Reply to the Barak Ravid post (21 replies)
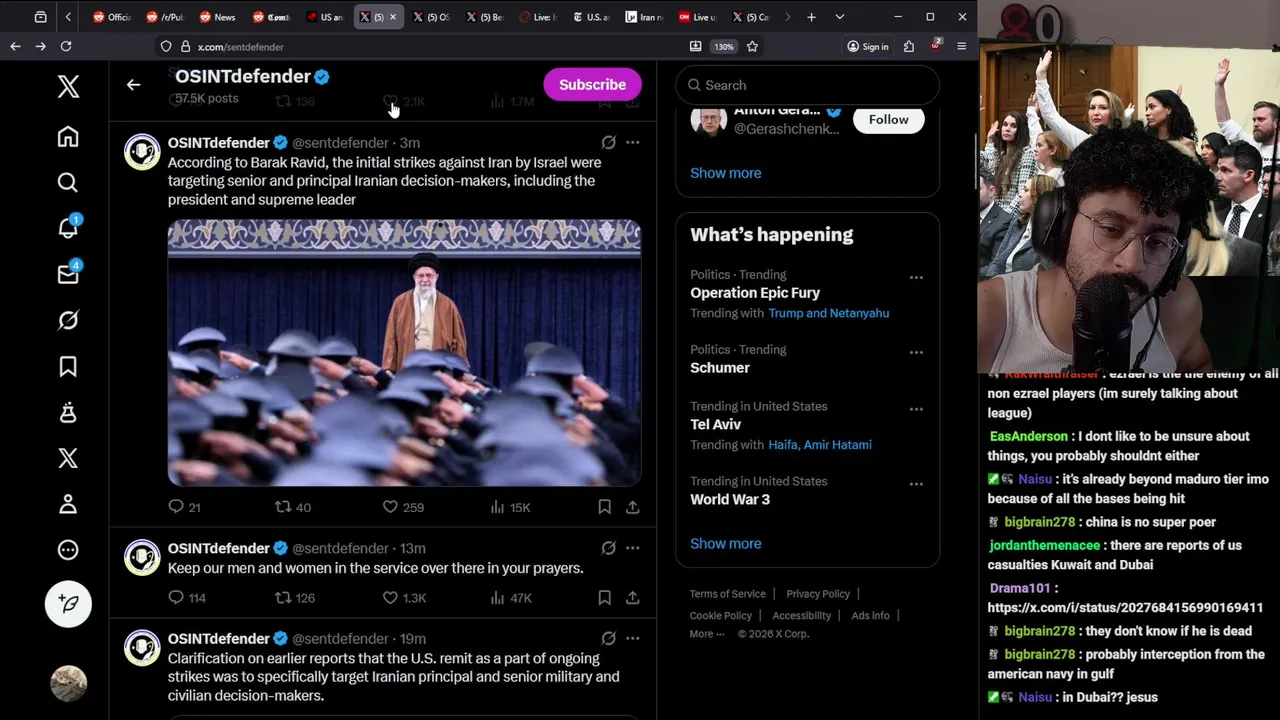The image size is (1280, 720). coord(184,507)
